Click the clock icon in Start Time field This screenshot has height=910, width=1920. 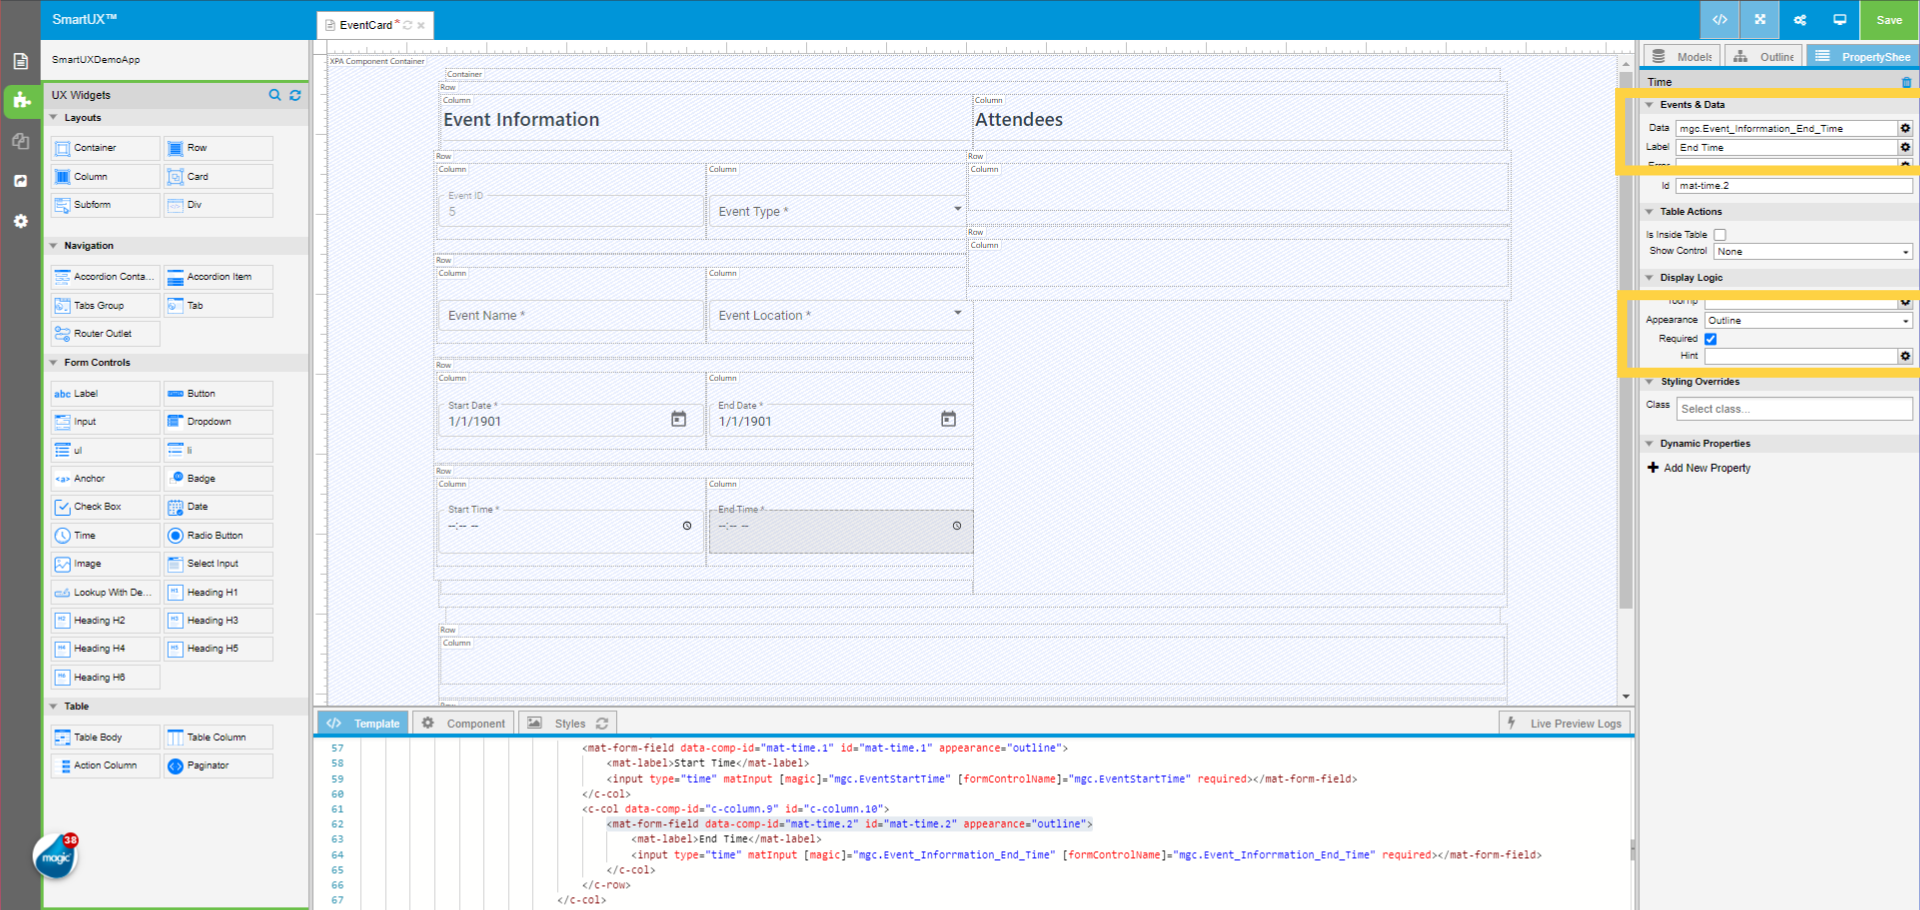[x=687, y=526]
